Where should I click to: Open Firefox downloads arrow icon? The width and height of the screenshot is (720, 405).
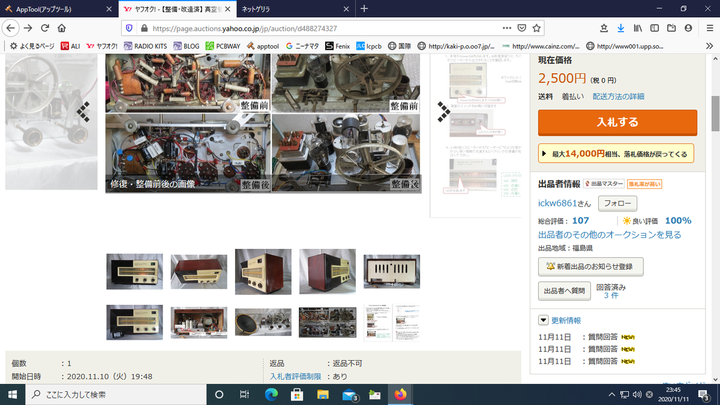pyautogui.click(x=620, y=28)
